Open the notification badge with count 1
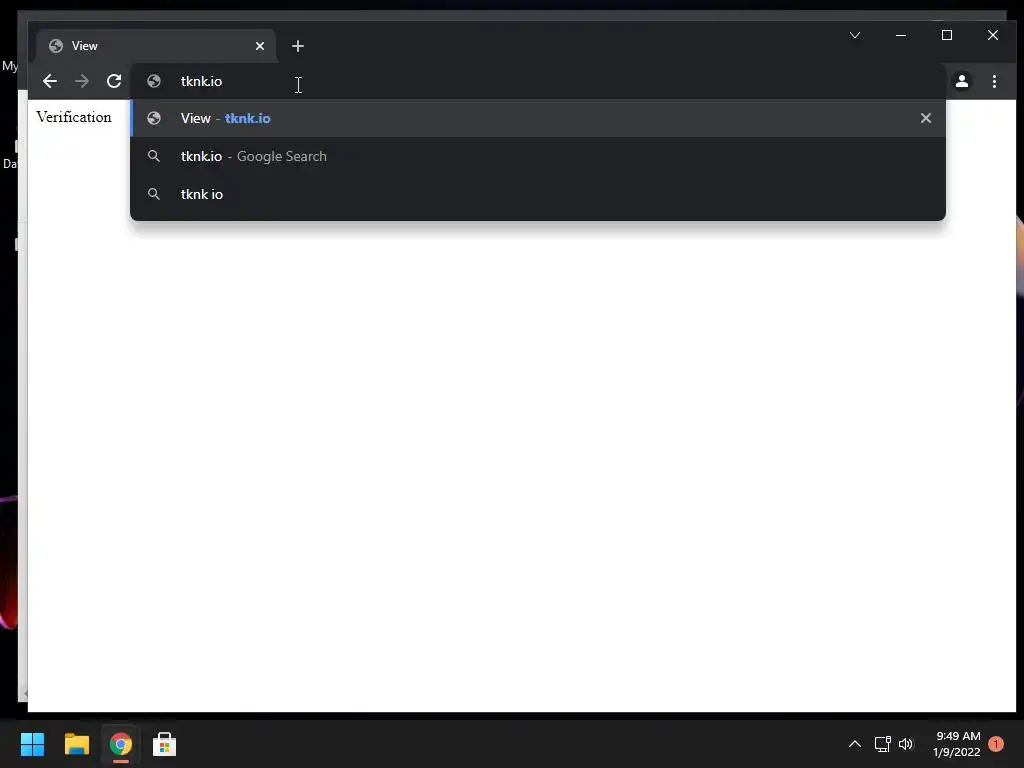1024x768 pixels. [x=996, y=744]
